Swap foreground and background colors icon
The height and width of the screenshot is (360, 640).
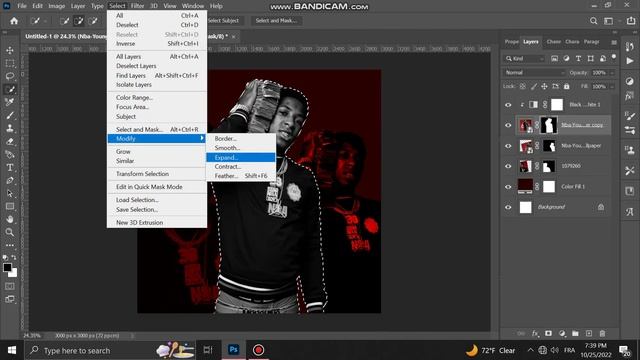(x=14, y=258)
